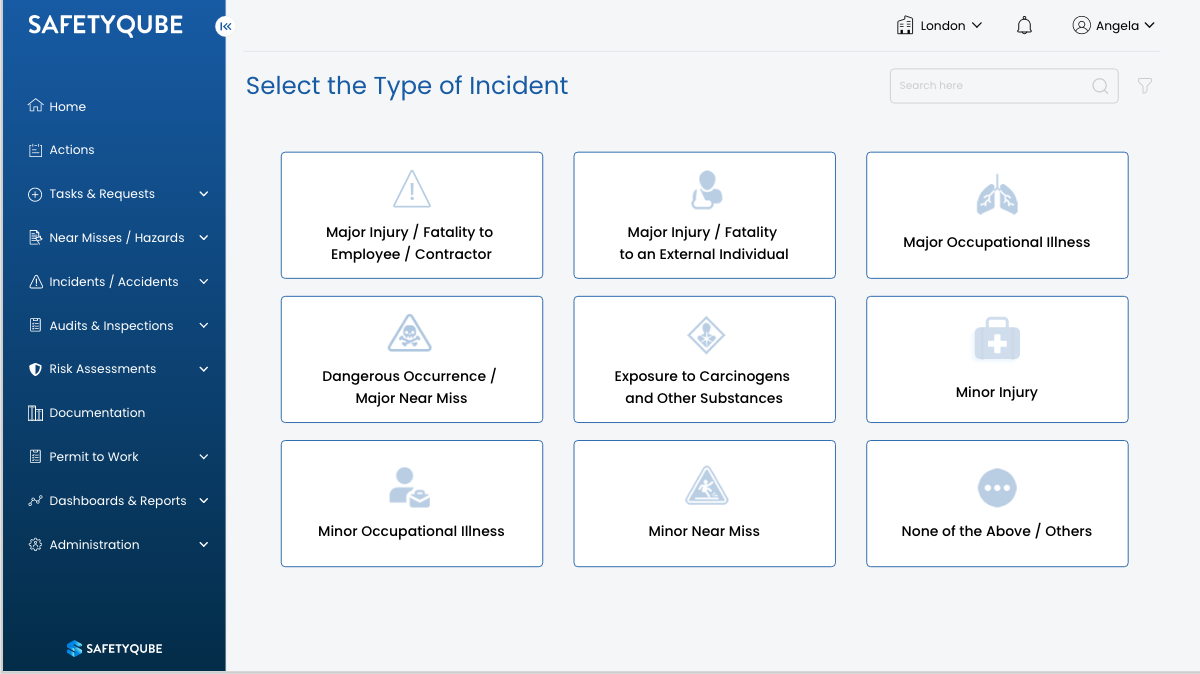Click the exclamation triangle incident icon
This screenshot has width=1200, height=674.
(x=411, y=188)
